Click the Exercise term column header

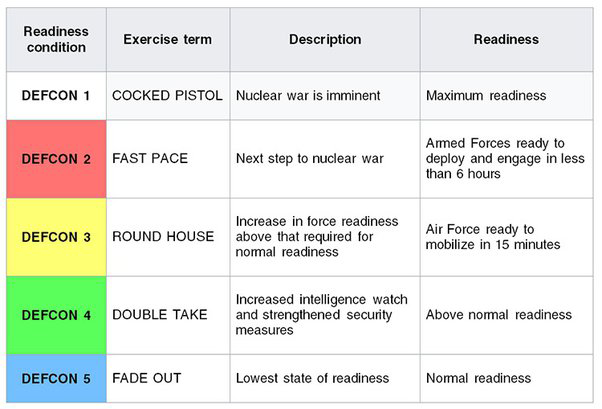pos(168,40)
